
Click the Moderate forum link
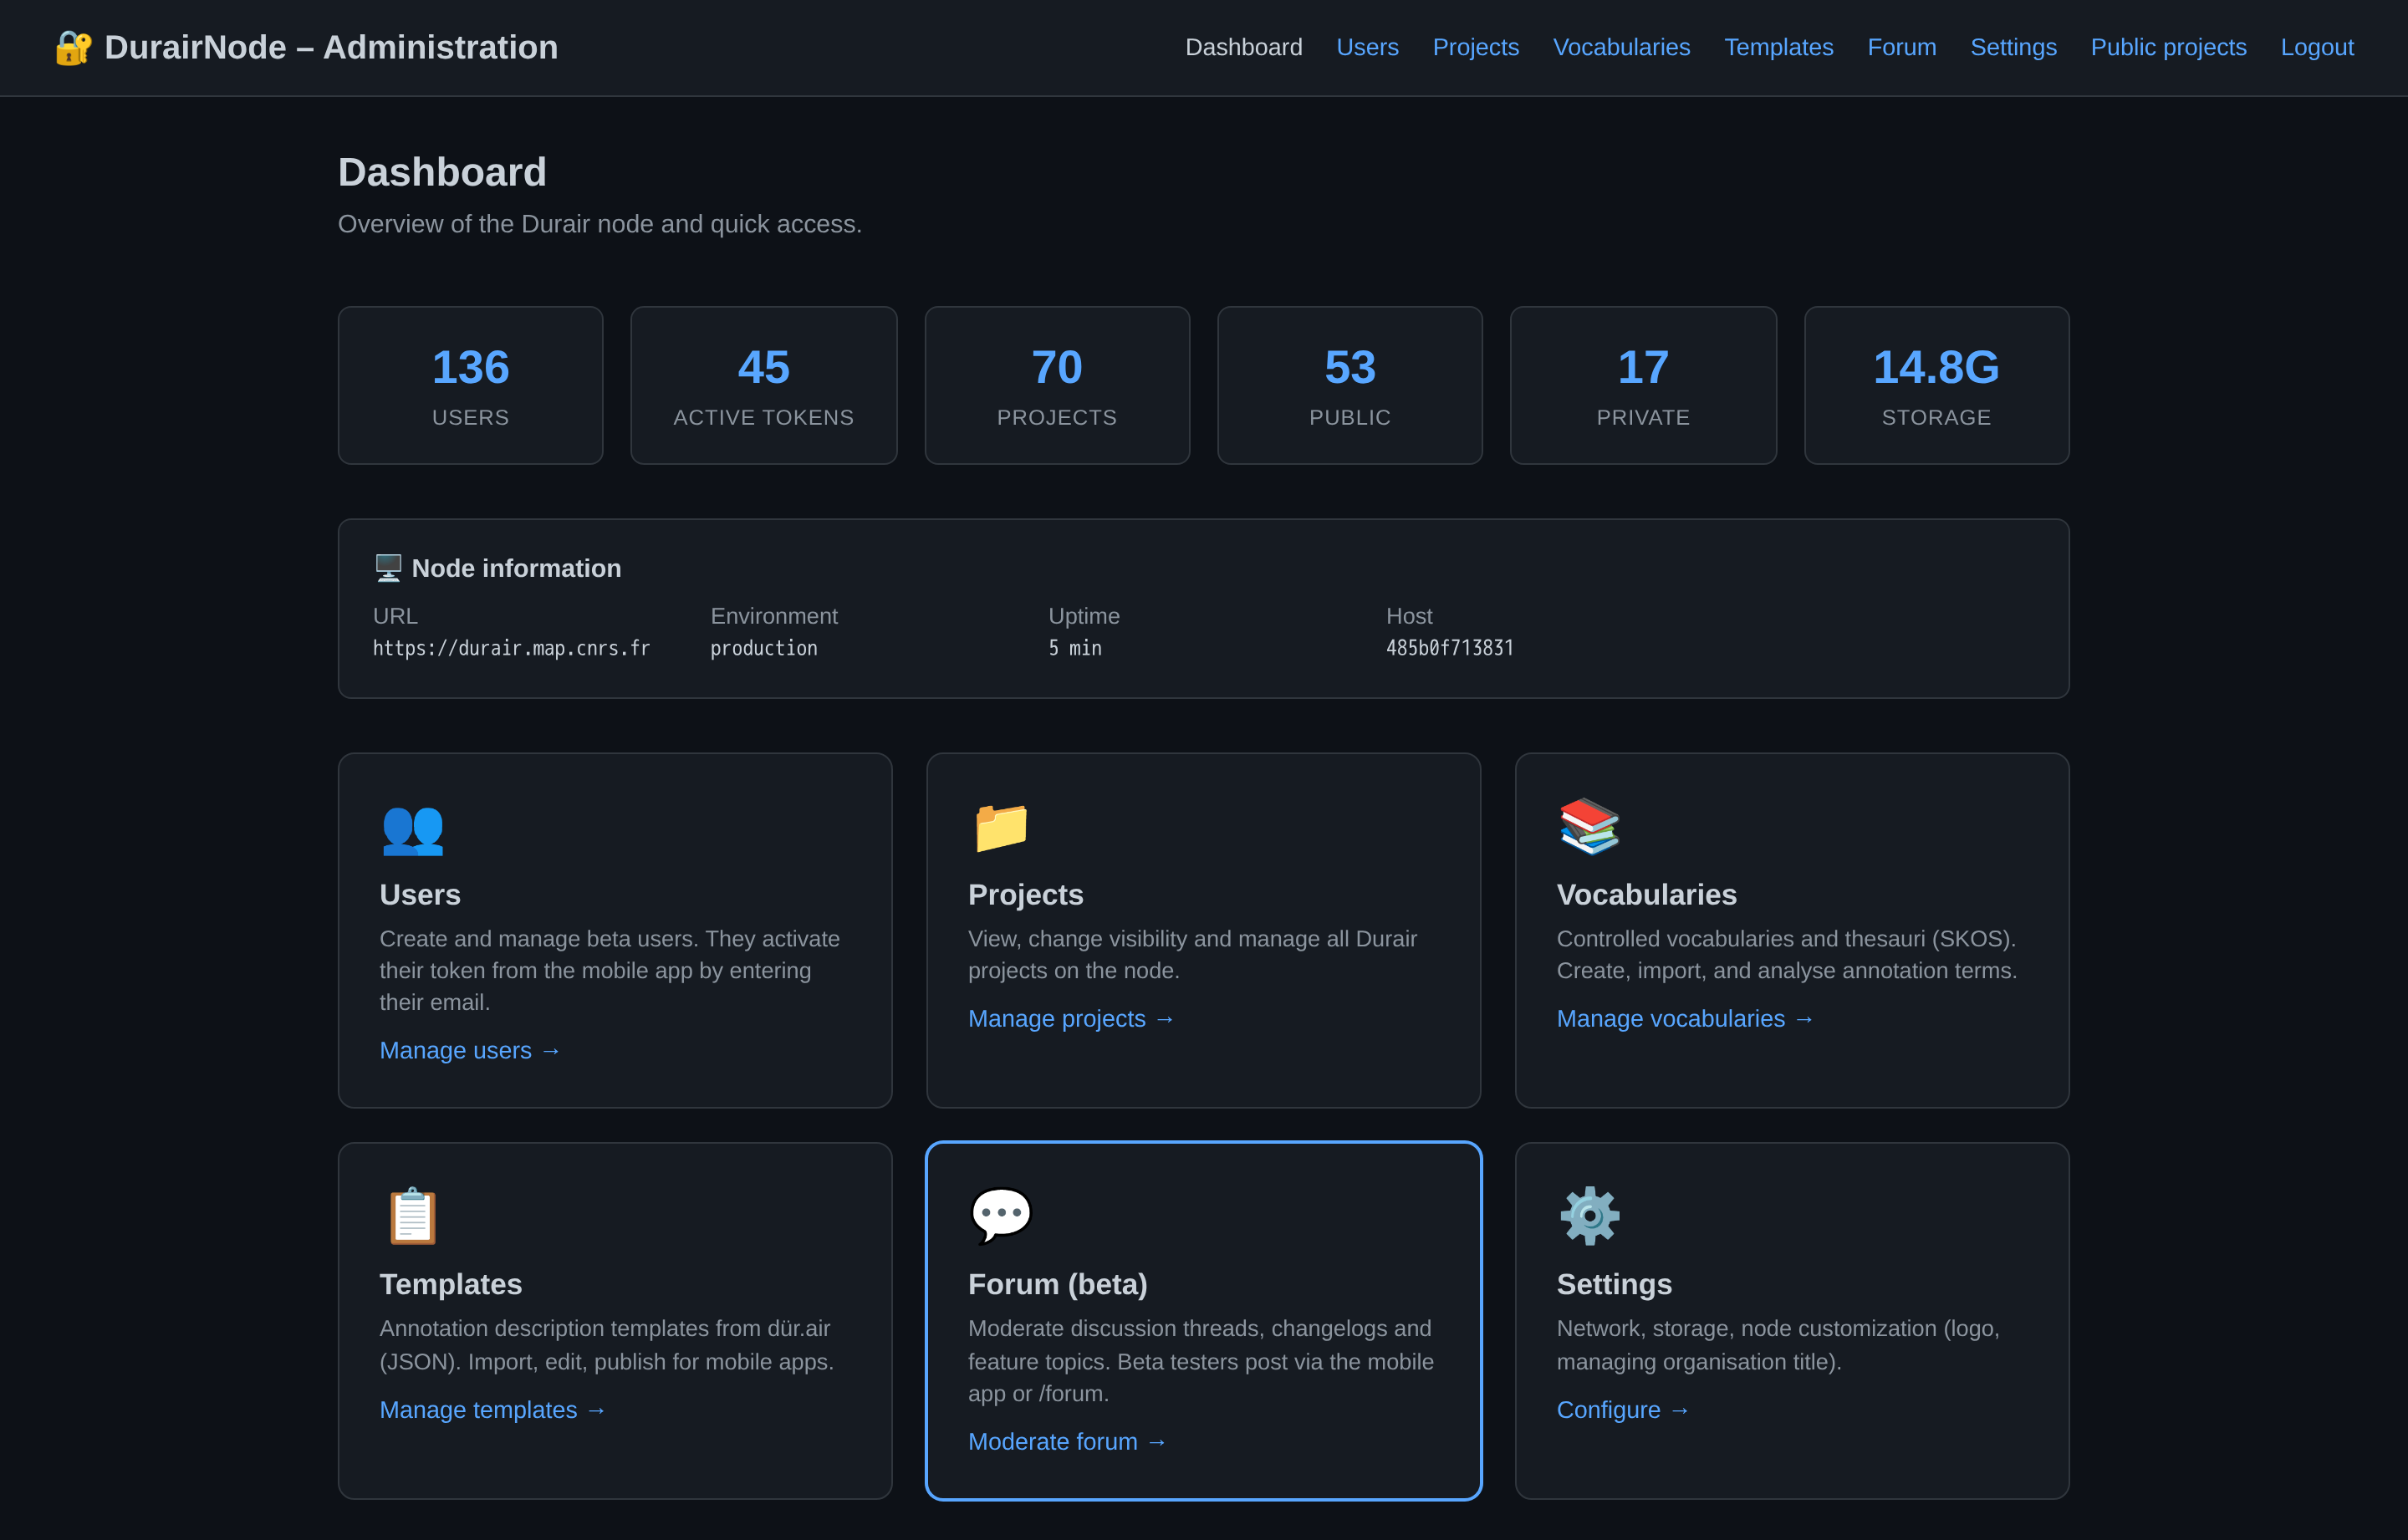[1067, 1441]
